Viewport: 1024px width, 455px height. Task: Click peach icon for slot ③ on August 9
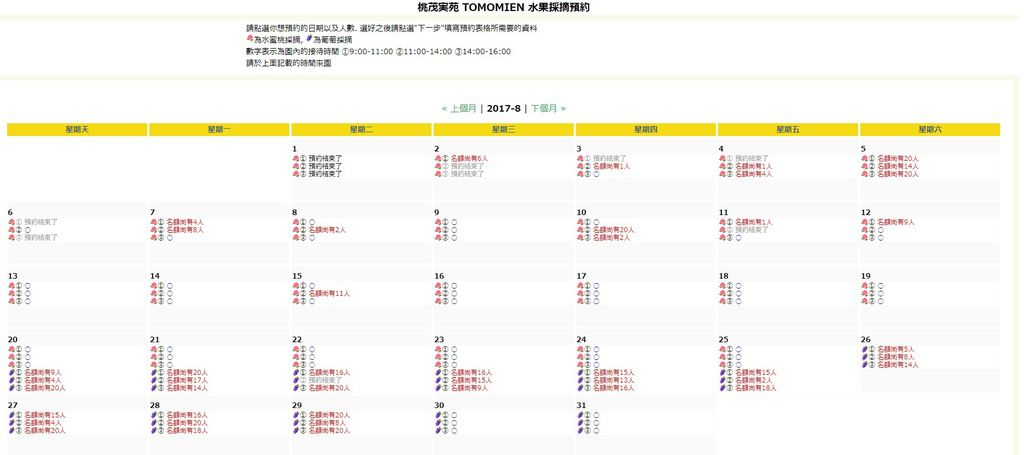tap(437, 238)
